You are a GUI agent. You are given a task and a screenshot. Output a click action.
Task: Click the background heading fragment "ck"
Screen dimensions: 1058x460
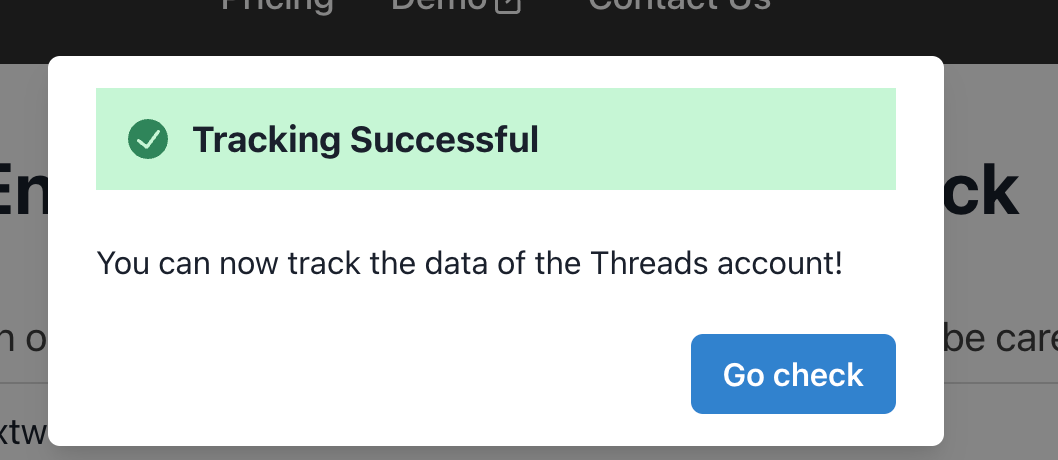tap(984, 193)
